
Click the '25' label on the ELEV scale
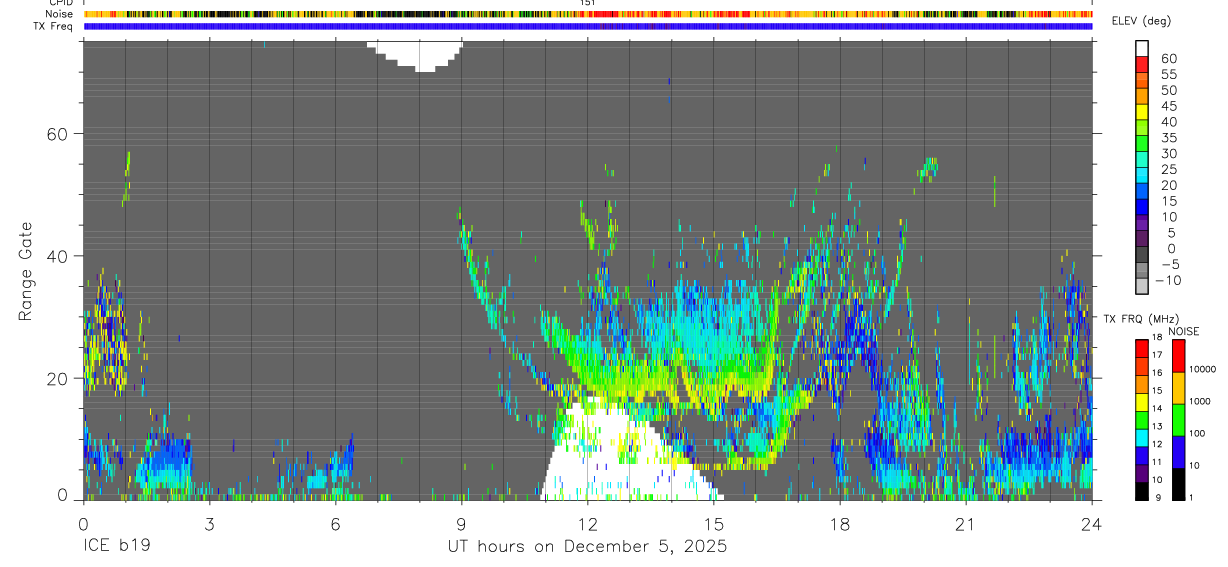[1168, 169]
